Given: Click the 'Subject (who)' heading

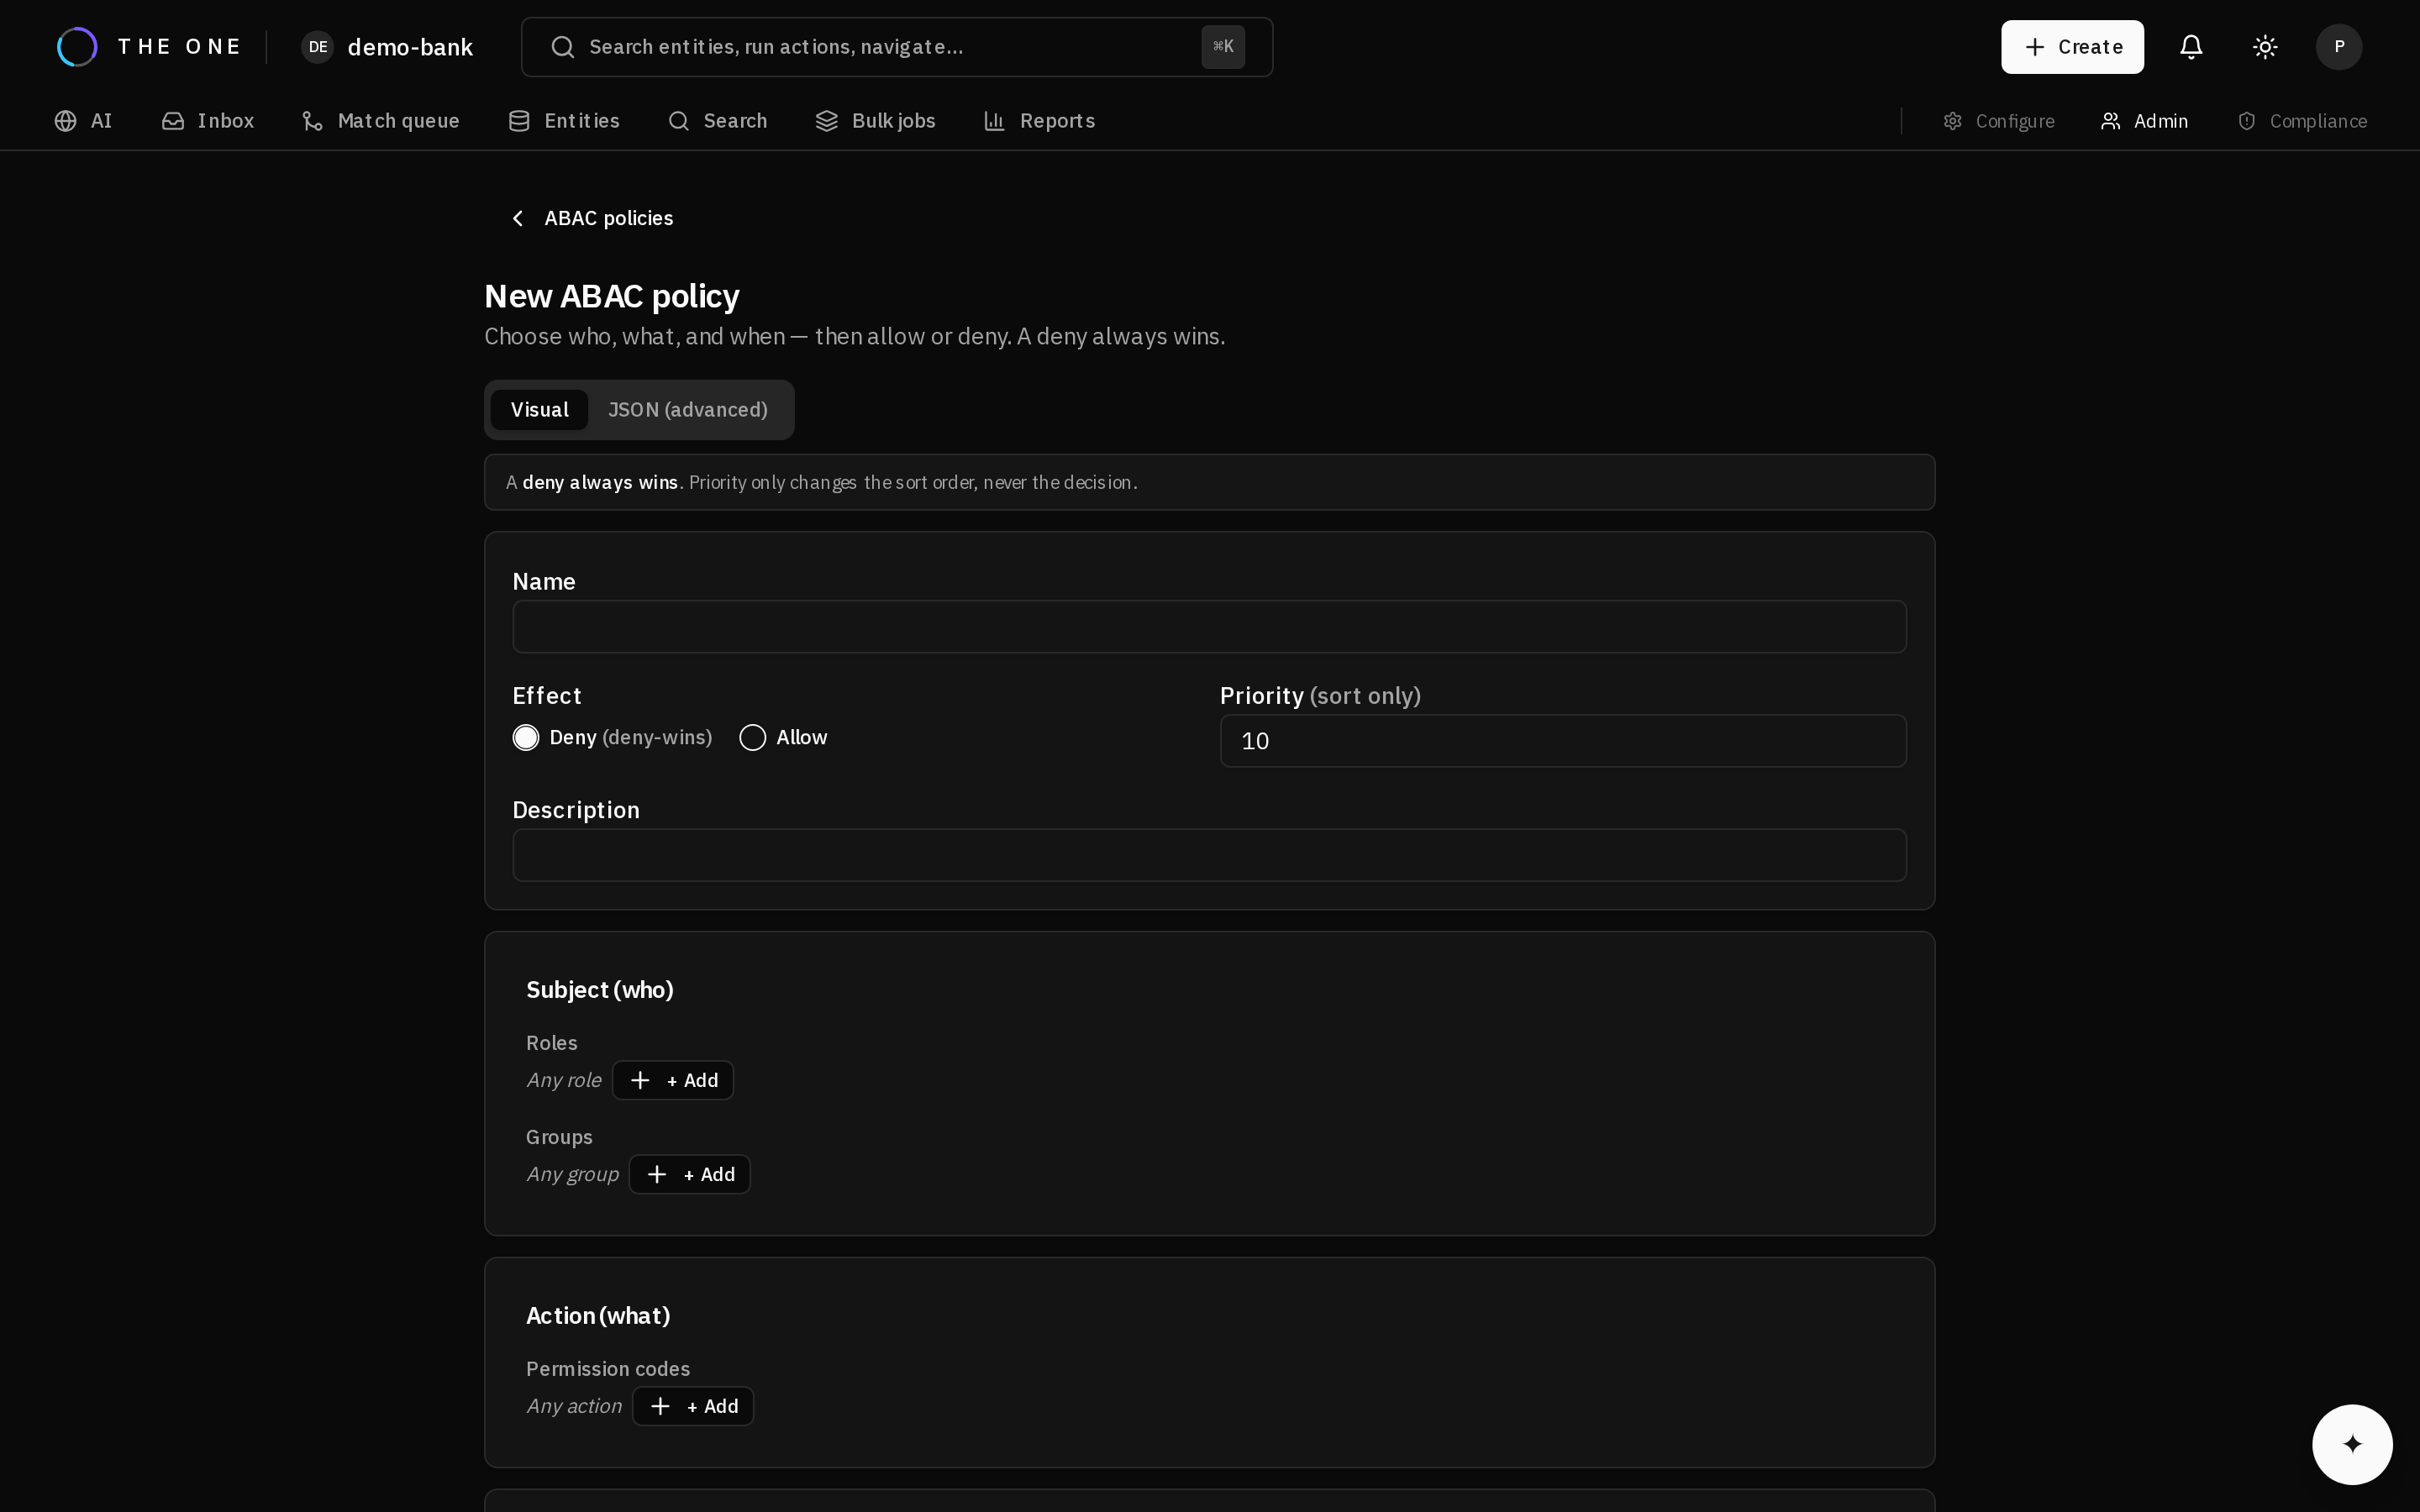Looking at the screenshot, I should point(600,990).
